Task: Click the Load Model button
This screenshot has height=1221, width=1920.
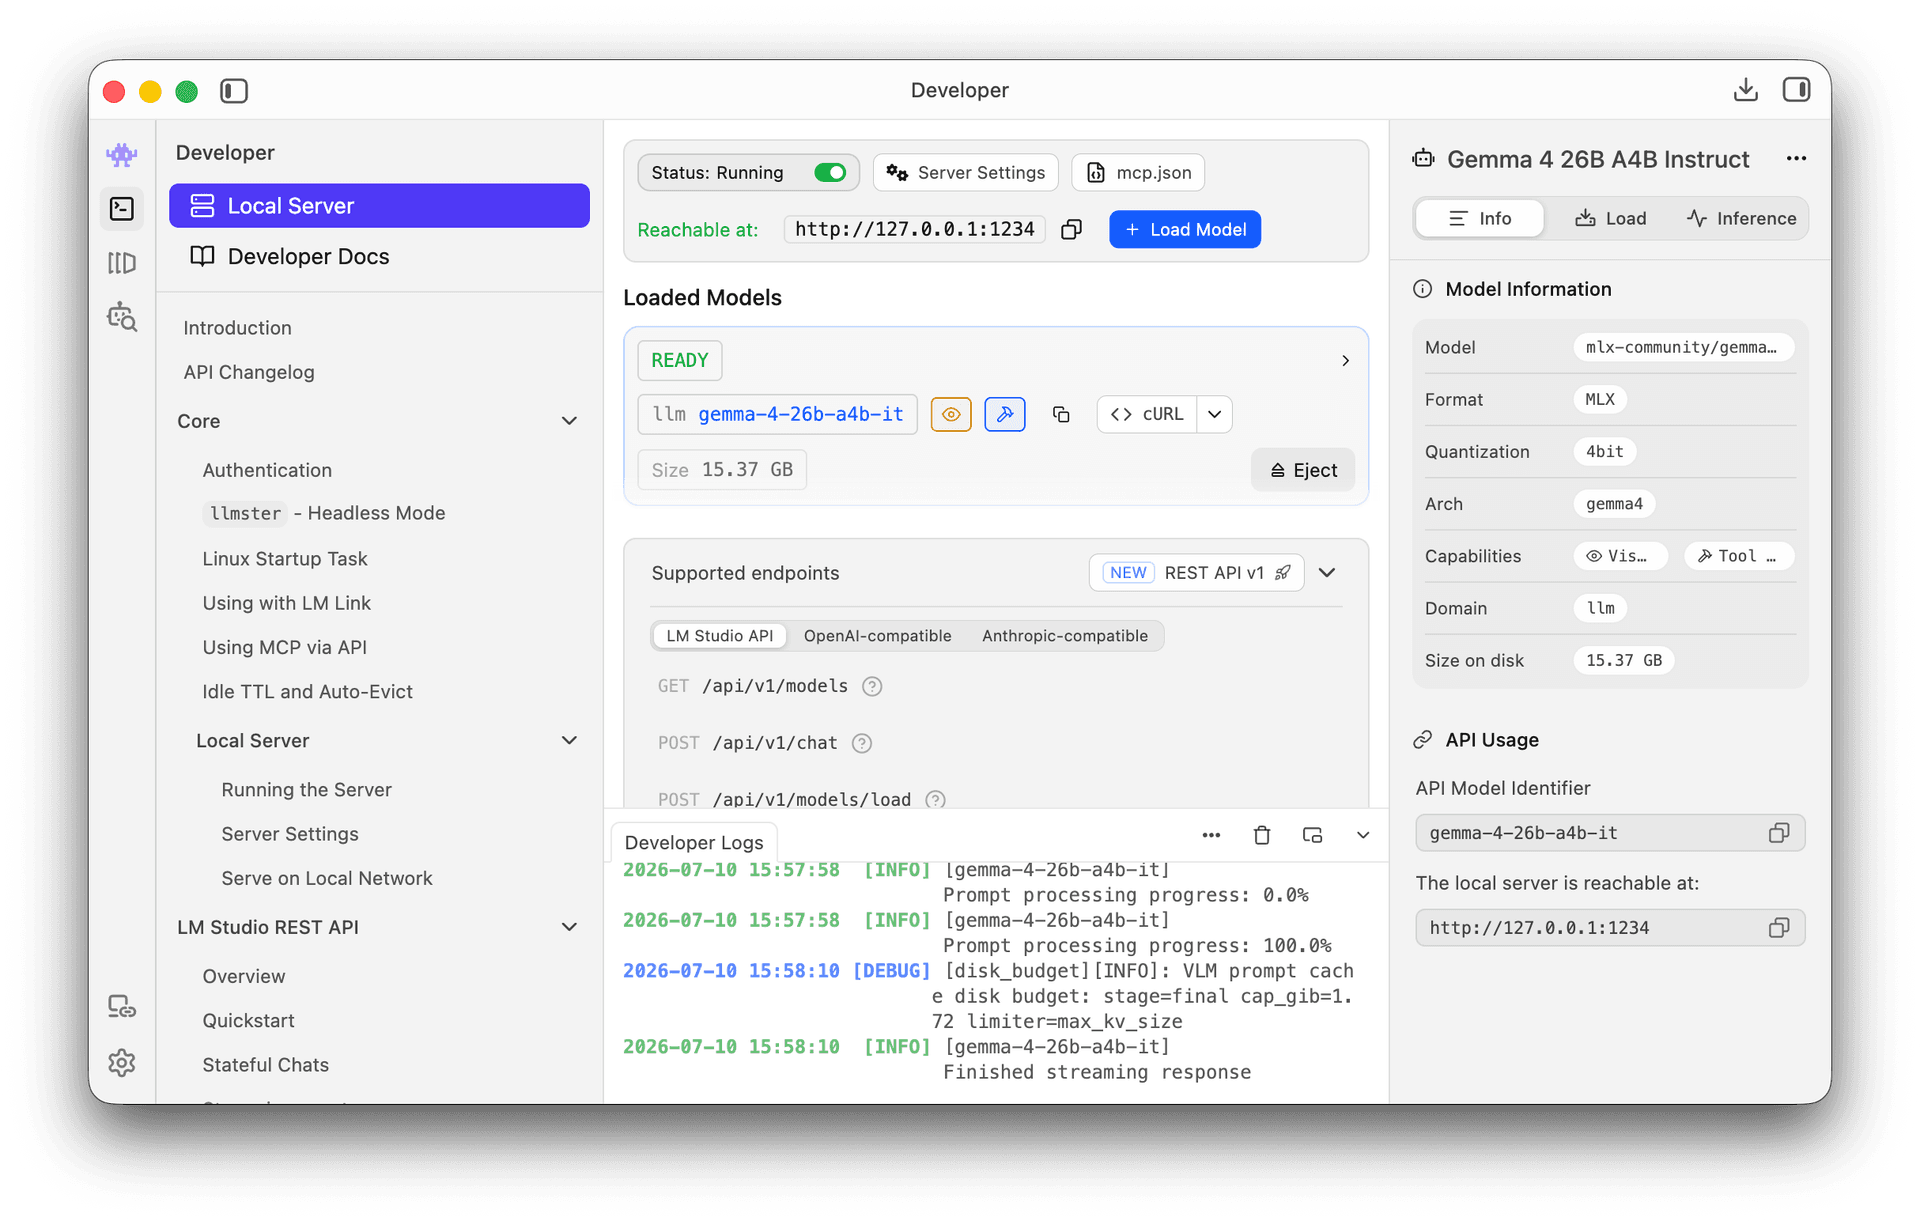Action: (x=1185, y=230)
